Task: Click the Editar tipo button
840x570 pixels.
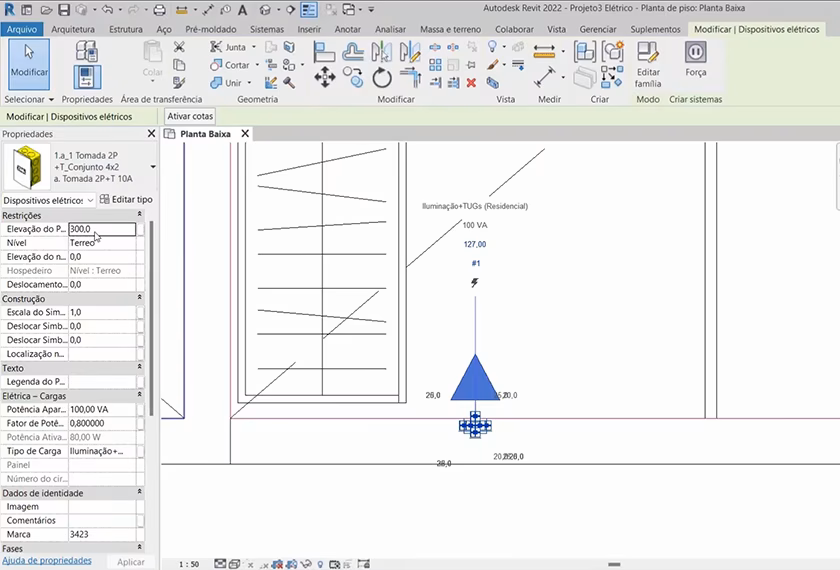Action: tap(126, 200)
